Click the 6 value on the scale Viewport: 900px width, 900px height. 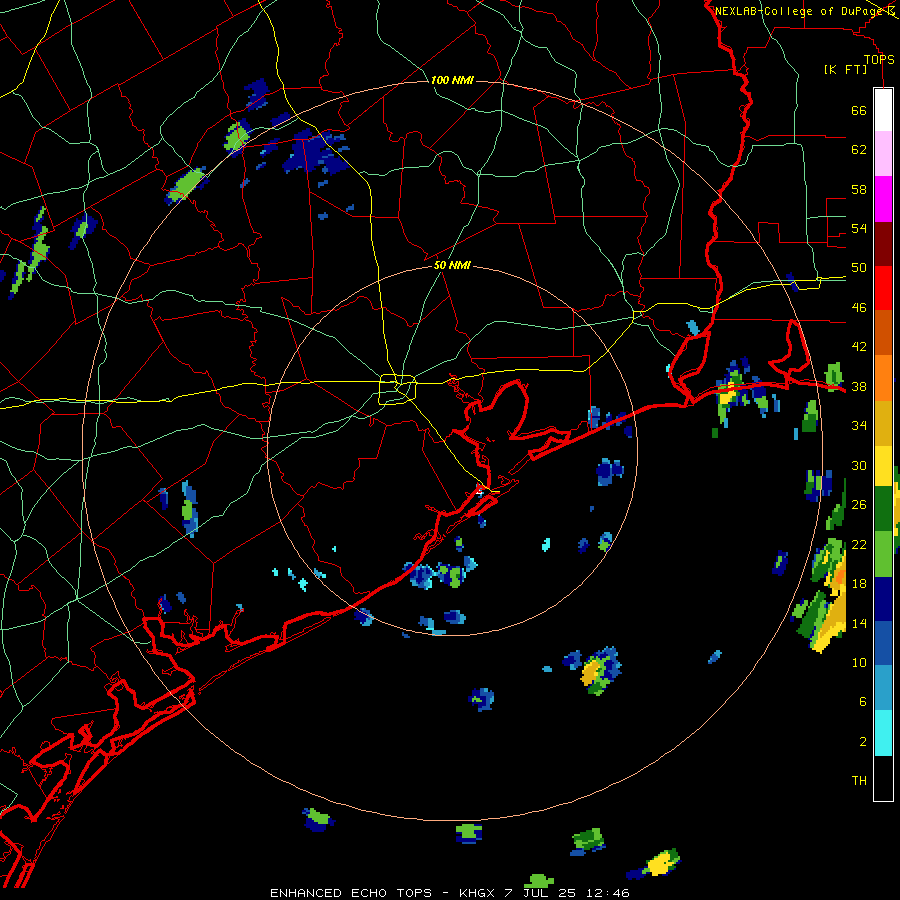pyautogui.click(x=863, y=702)
